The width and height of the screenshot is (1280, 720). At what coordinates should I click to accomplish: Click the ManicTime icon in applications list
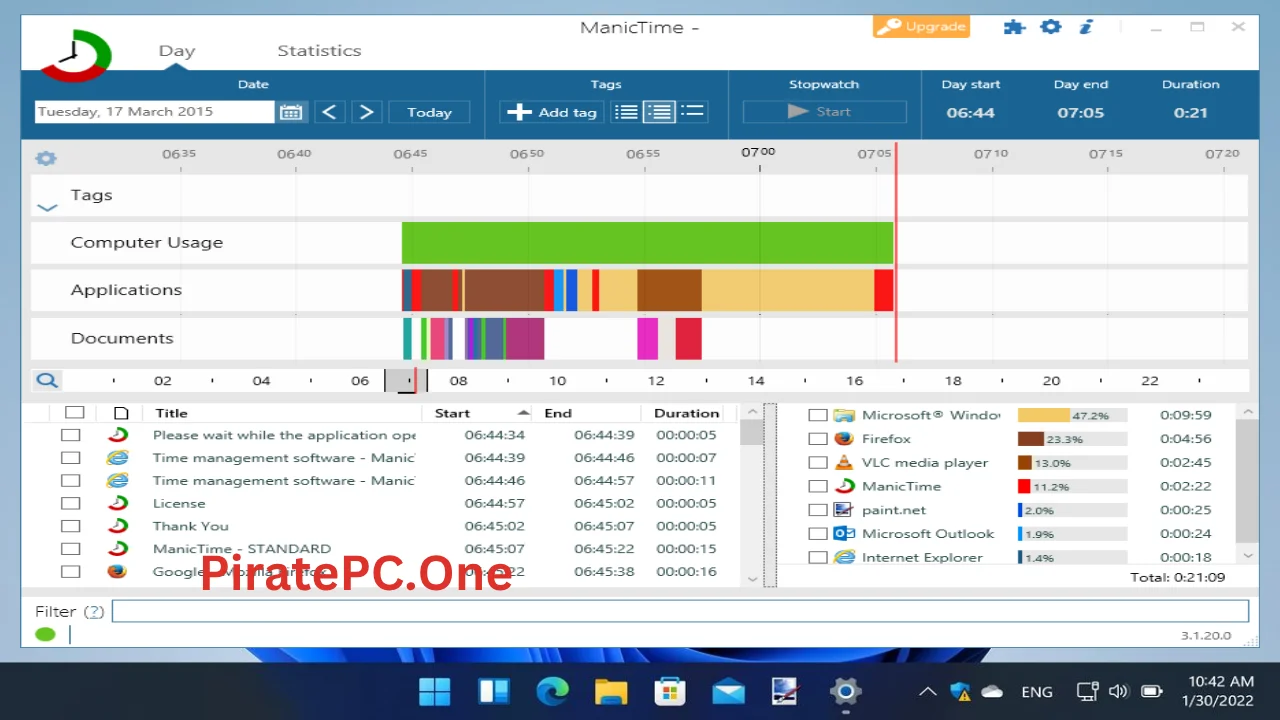pyautogui.click(x=844, y=486)
